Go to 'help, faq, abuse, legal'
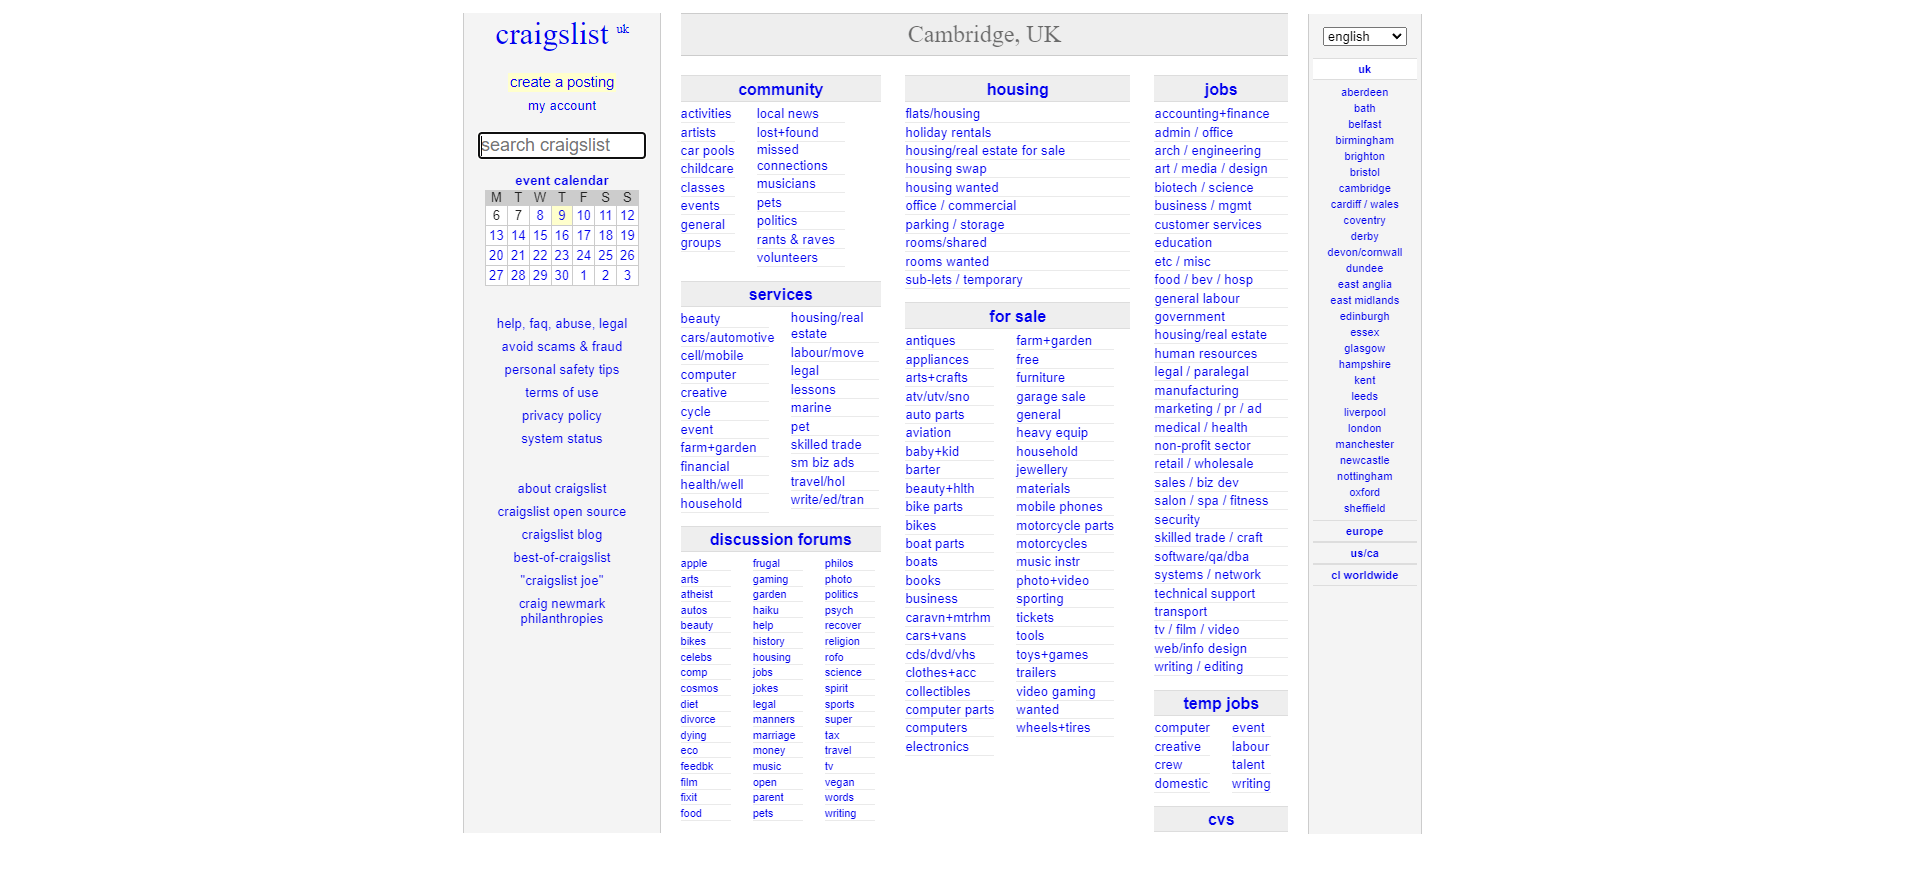This screenshot has width=1911, height=870. 562,324
